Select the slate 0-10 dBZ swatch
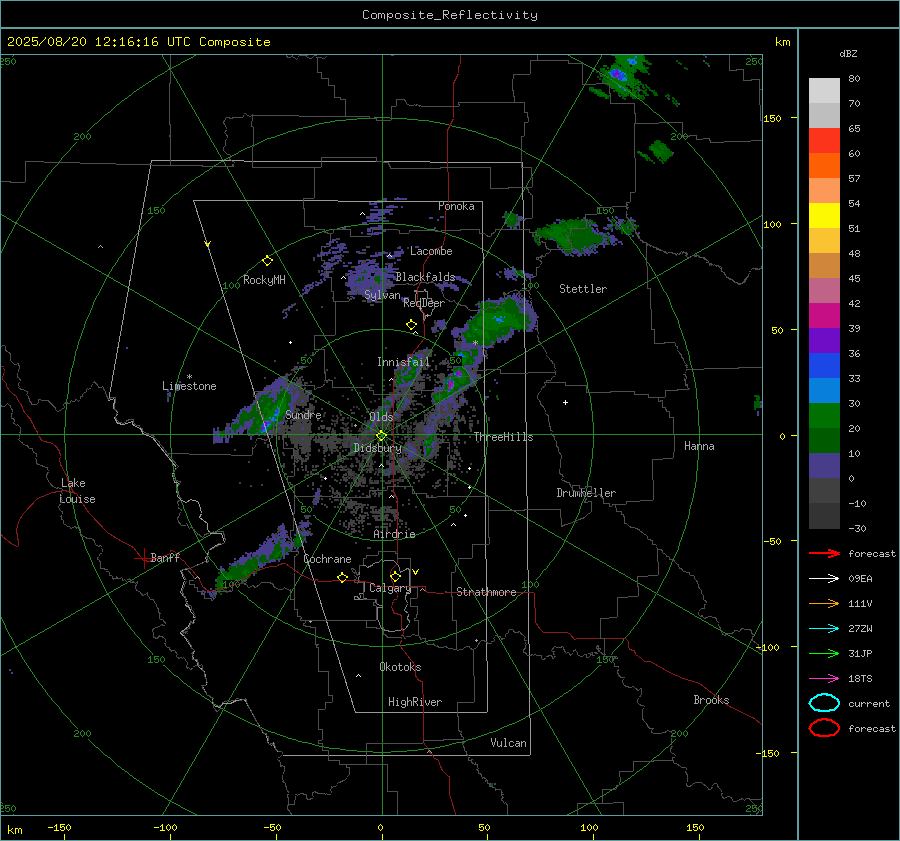Viewport: 900px width, 841px height. pos(824,466)
